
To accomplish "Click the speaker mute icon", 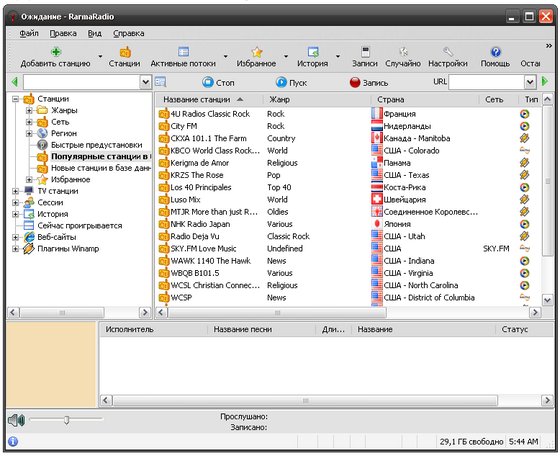I will [x=16, y=420].
